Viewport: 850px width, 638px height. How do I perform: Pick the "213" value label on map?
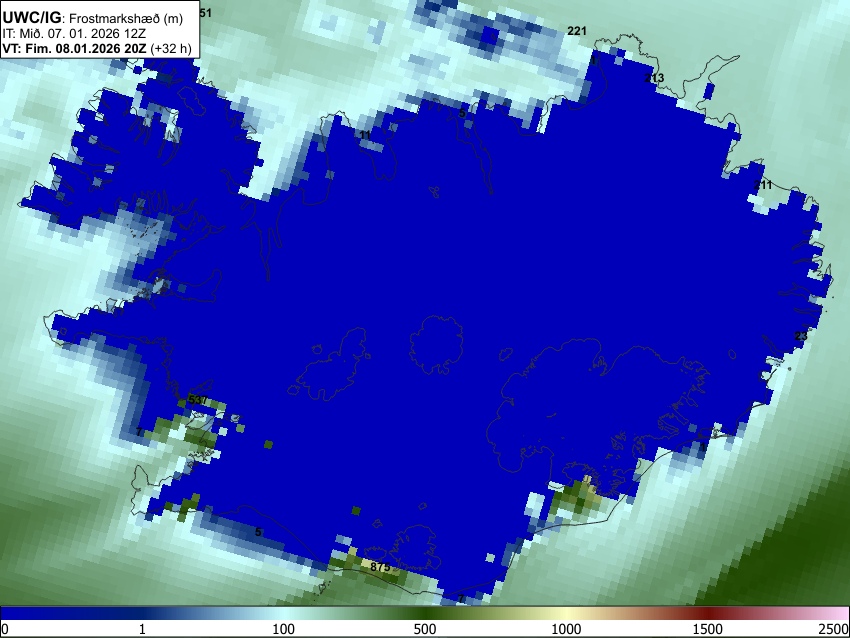coord(654,78)
